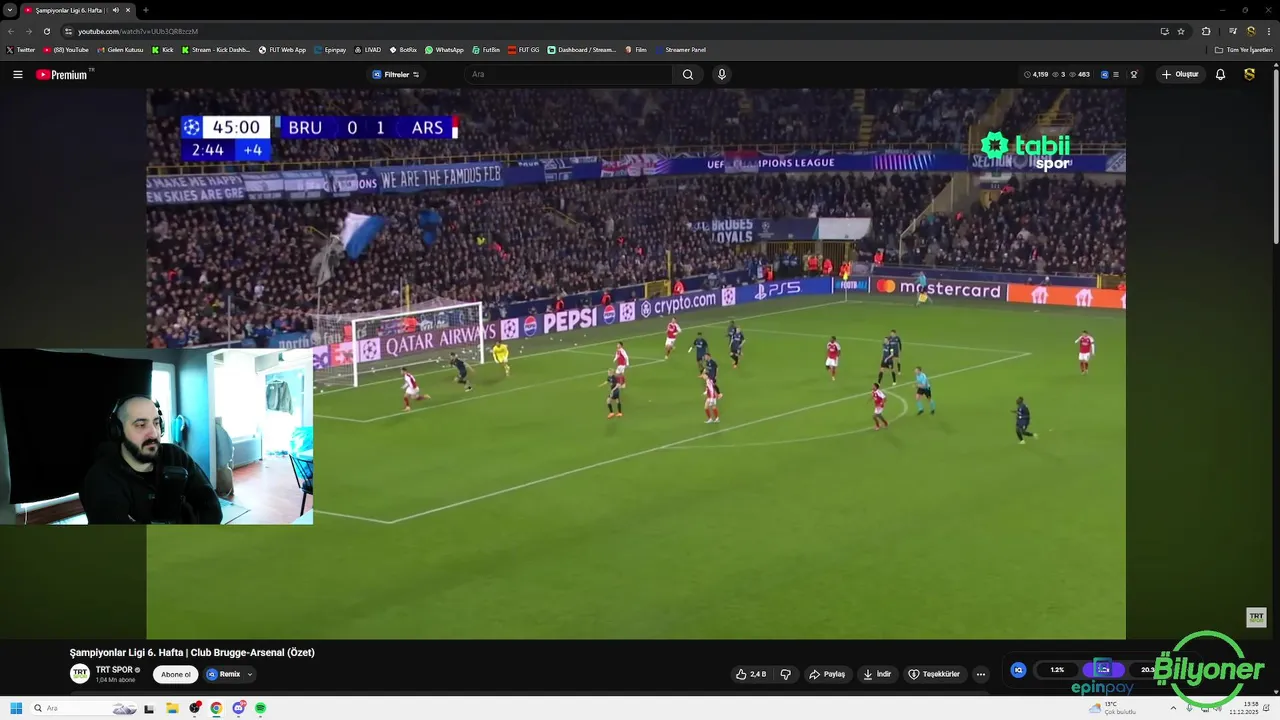Open File Explorer from the taskbar
This screenshot has height=720, width=1280.
[x=172, y=708]
